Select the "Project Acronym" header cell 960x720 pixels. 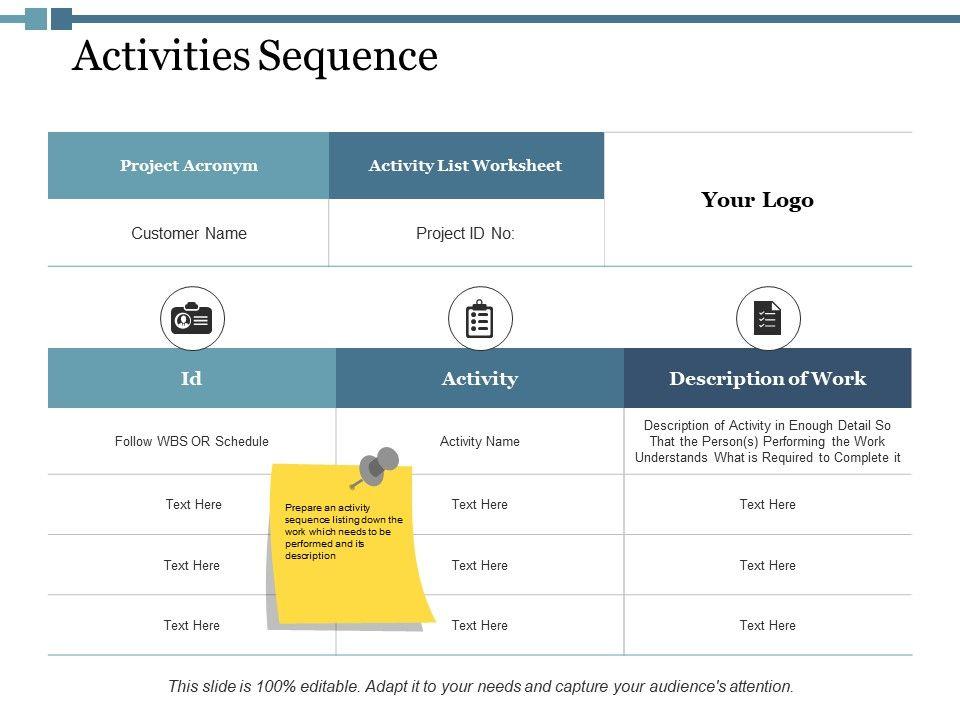(189, 166)
